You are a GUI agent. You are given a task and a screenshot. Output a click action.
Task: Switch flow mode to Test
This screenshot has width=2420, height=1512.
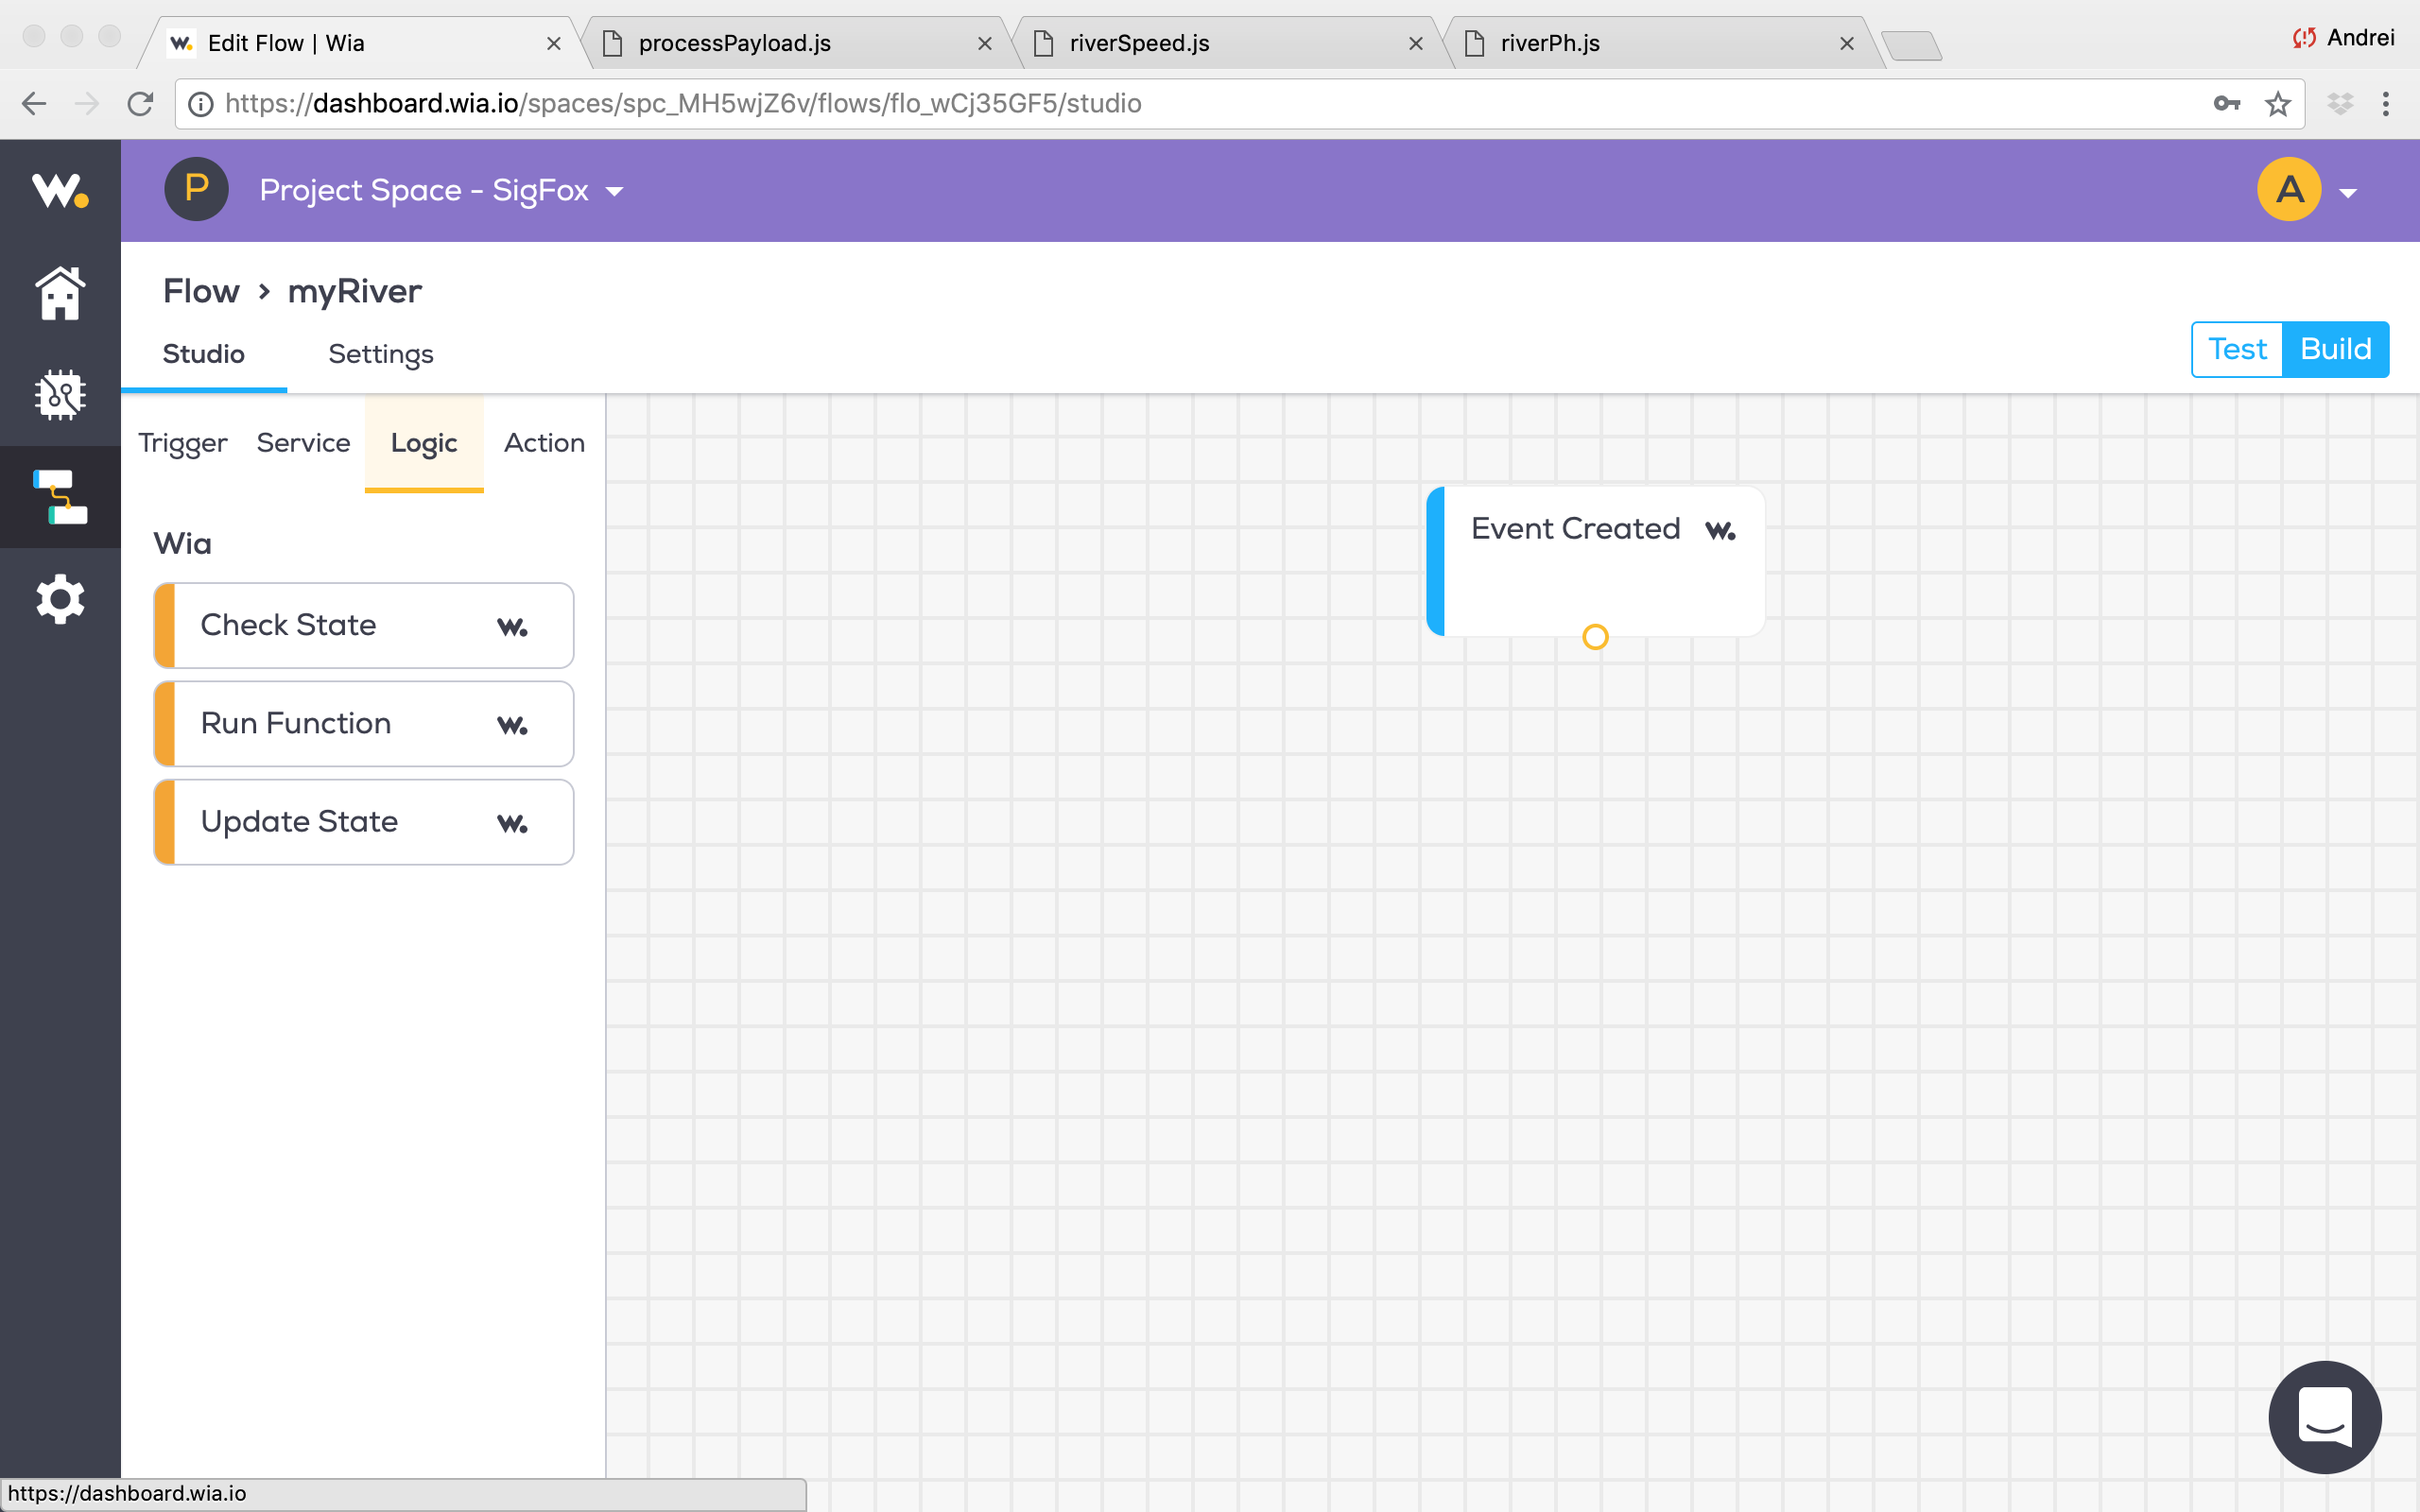pyautogui.click(x=2237, y=349)
